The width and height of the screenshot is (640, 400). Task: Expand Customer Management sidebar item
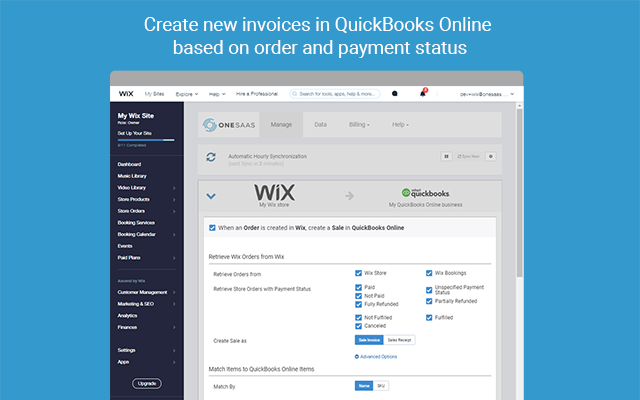(174, 292)
